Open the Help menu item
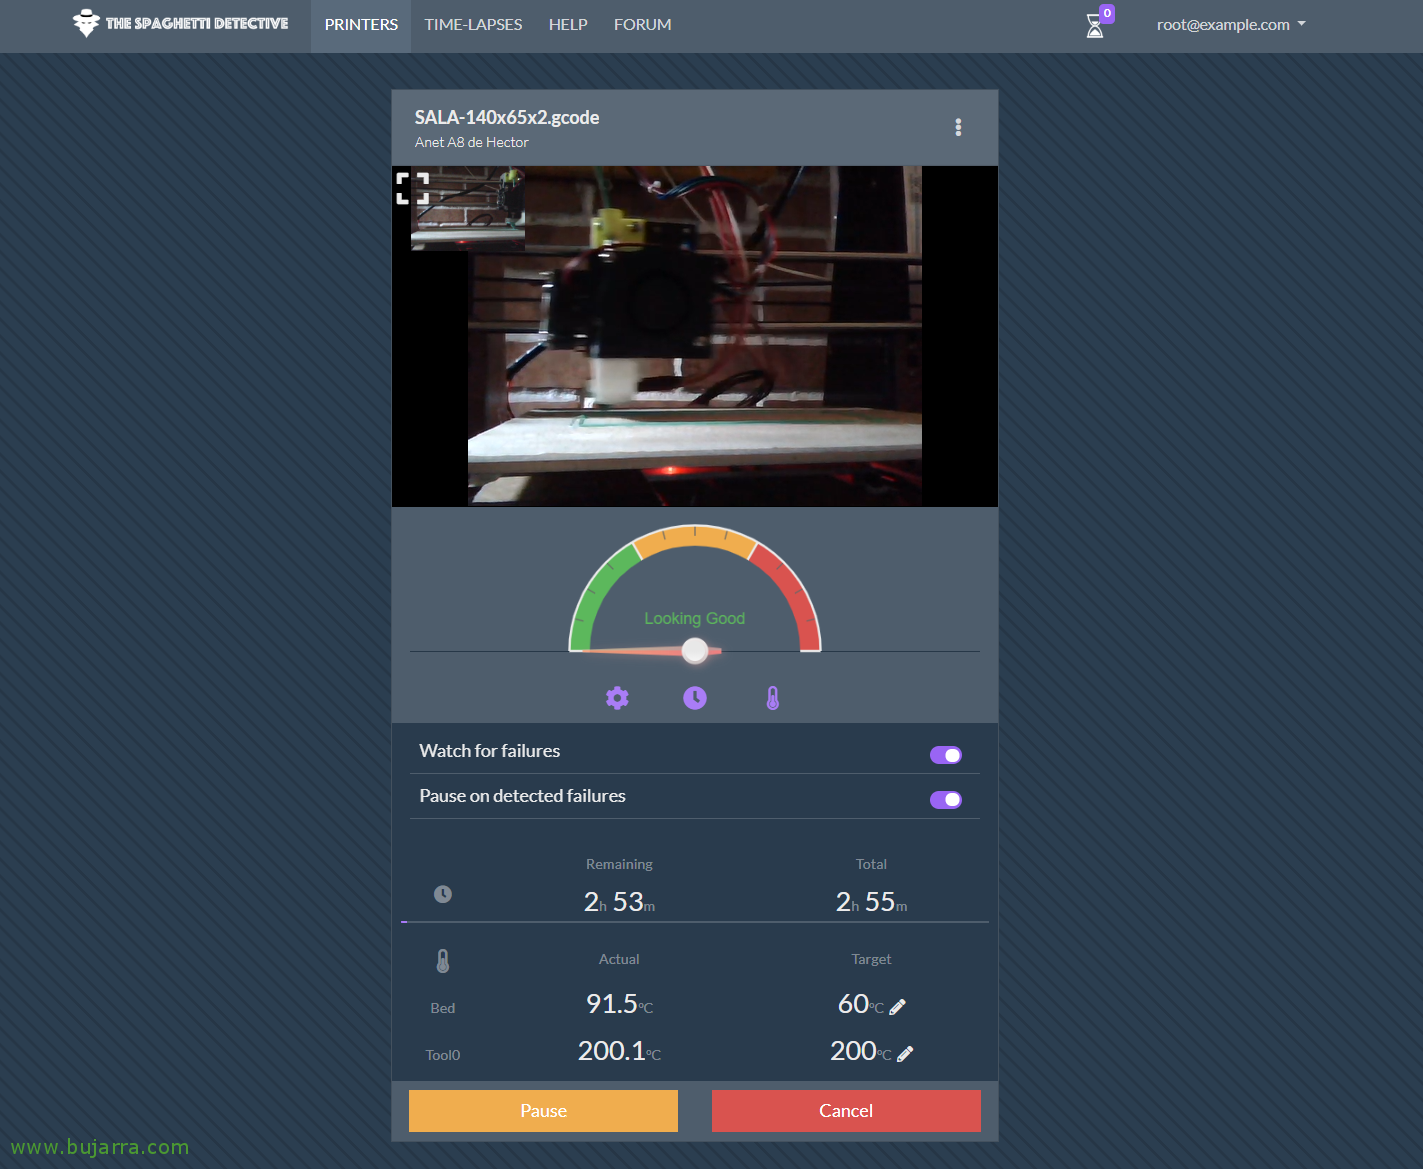The width and height of the screenshot is (1423, 1169). 568,25
